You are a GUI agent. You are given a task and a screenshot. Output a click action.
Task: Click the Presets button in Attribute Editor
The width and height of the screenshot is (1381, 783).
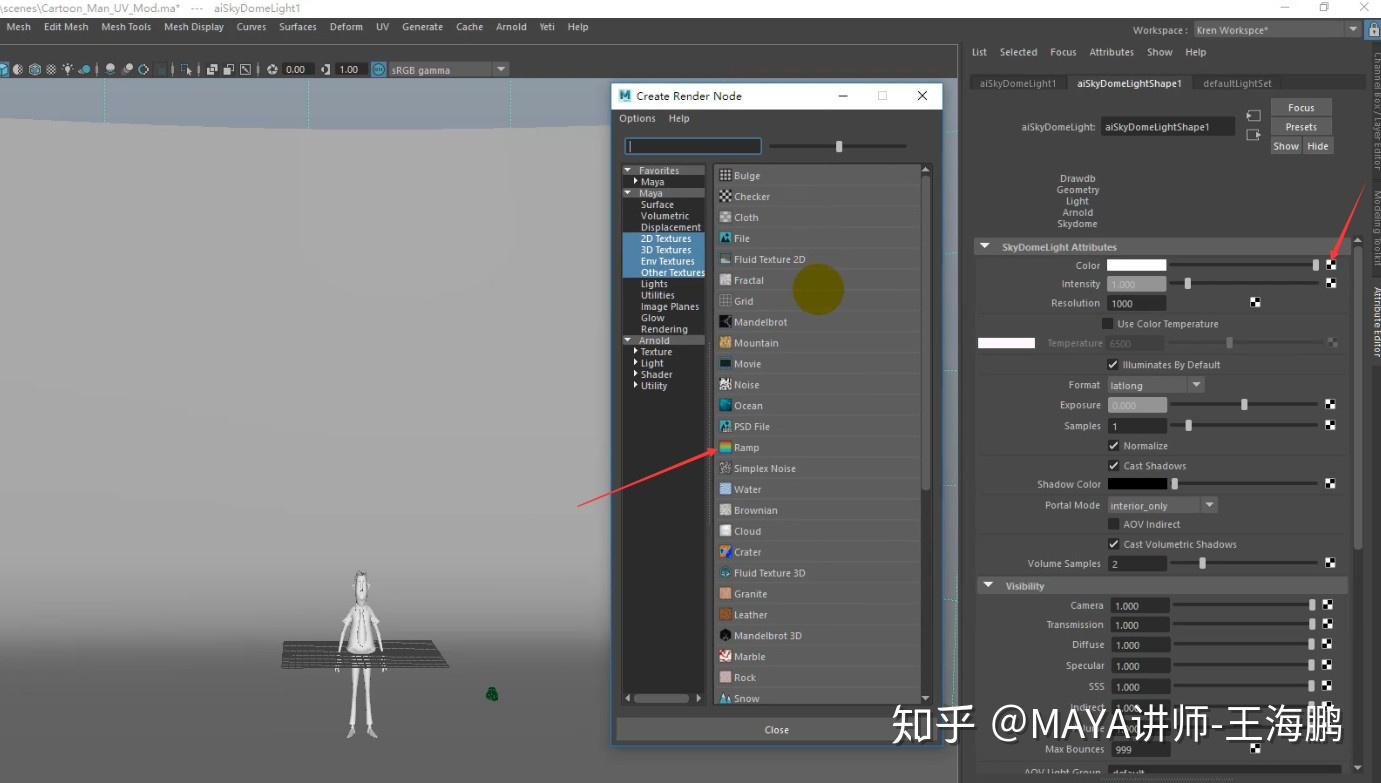click(1300, 126)
